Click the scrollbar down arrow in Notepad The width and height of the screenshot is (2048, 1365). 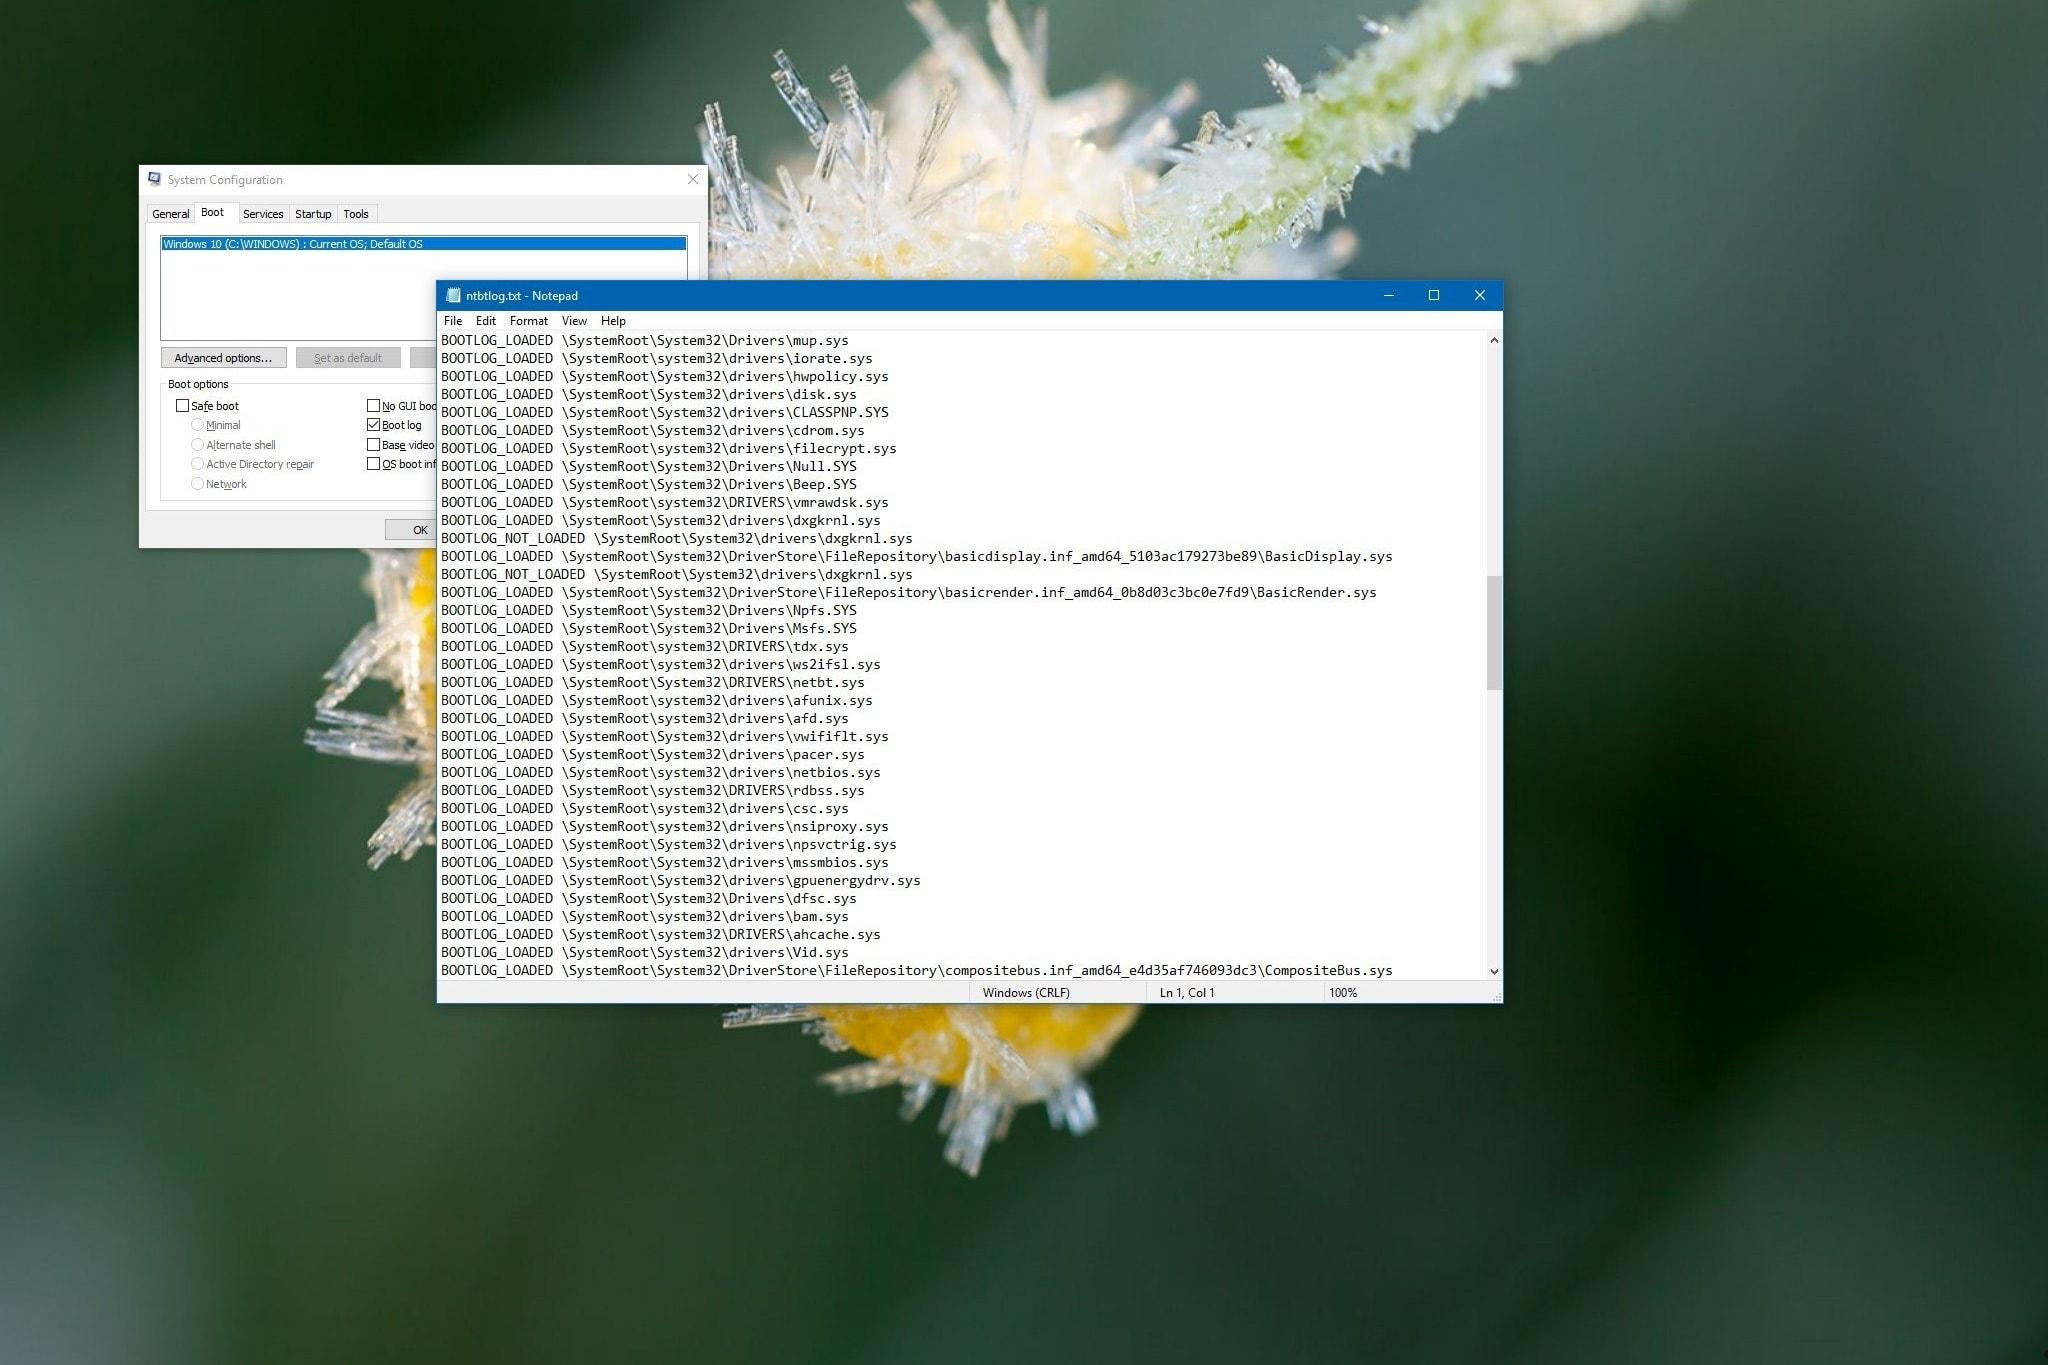pos(1494,971)
